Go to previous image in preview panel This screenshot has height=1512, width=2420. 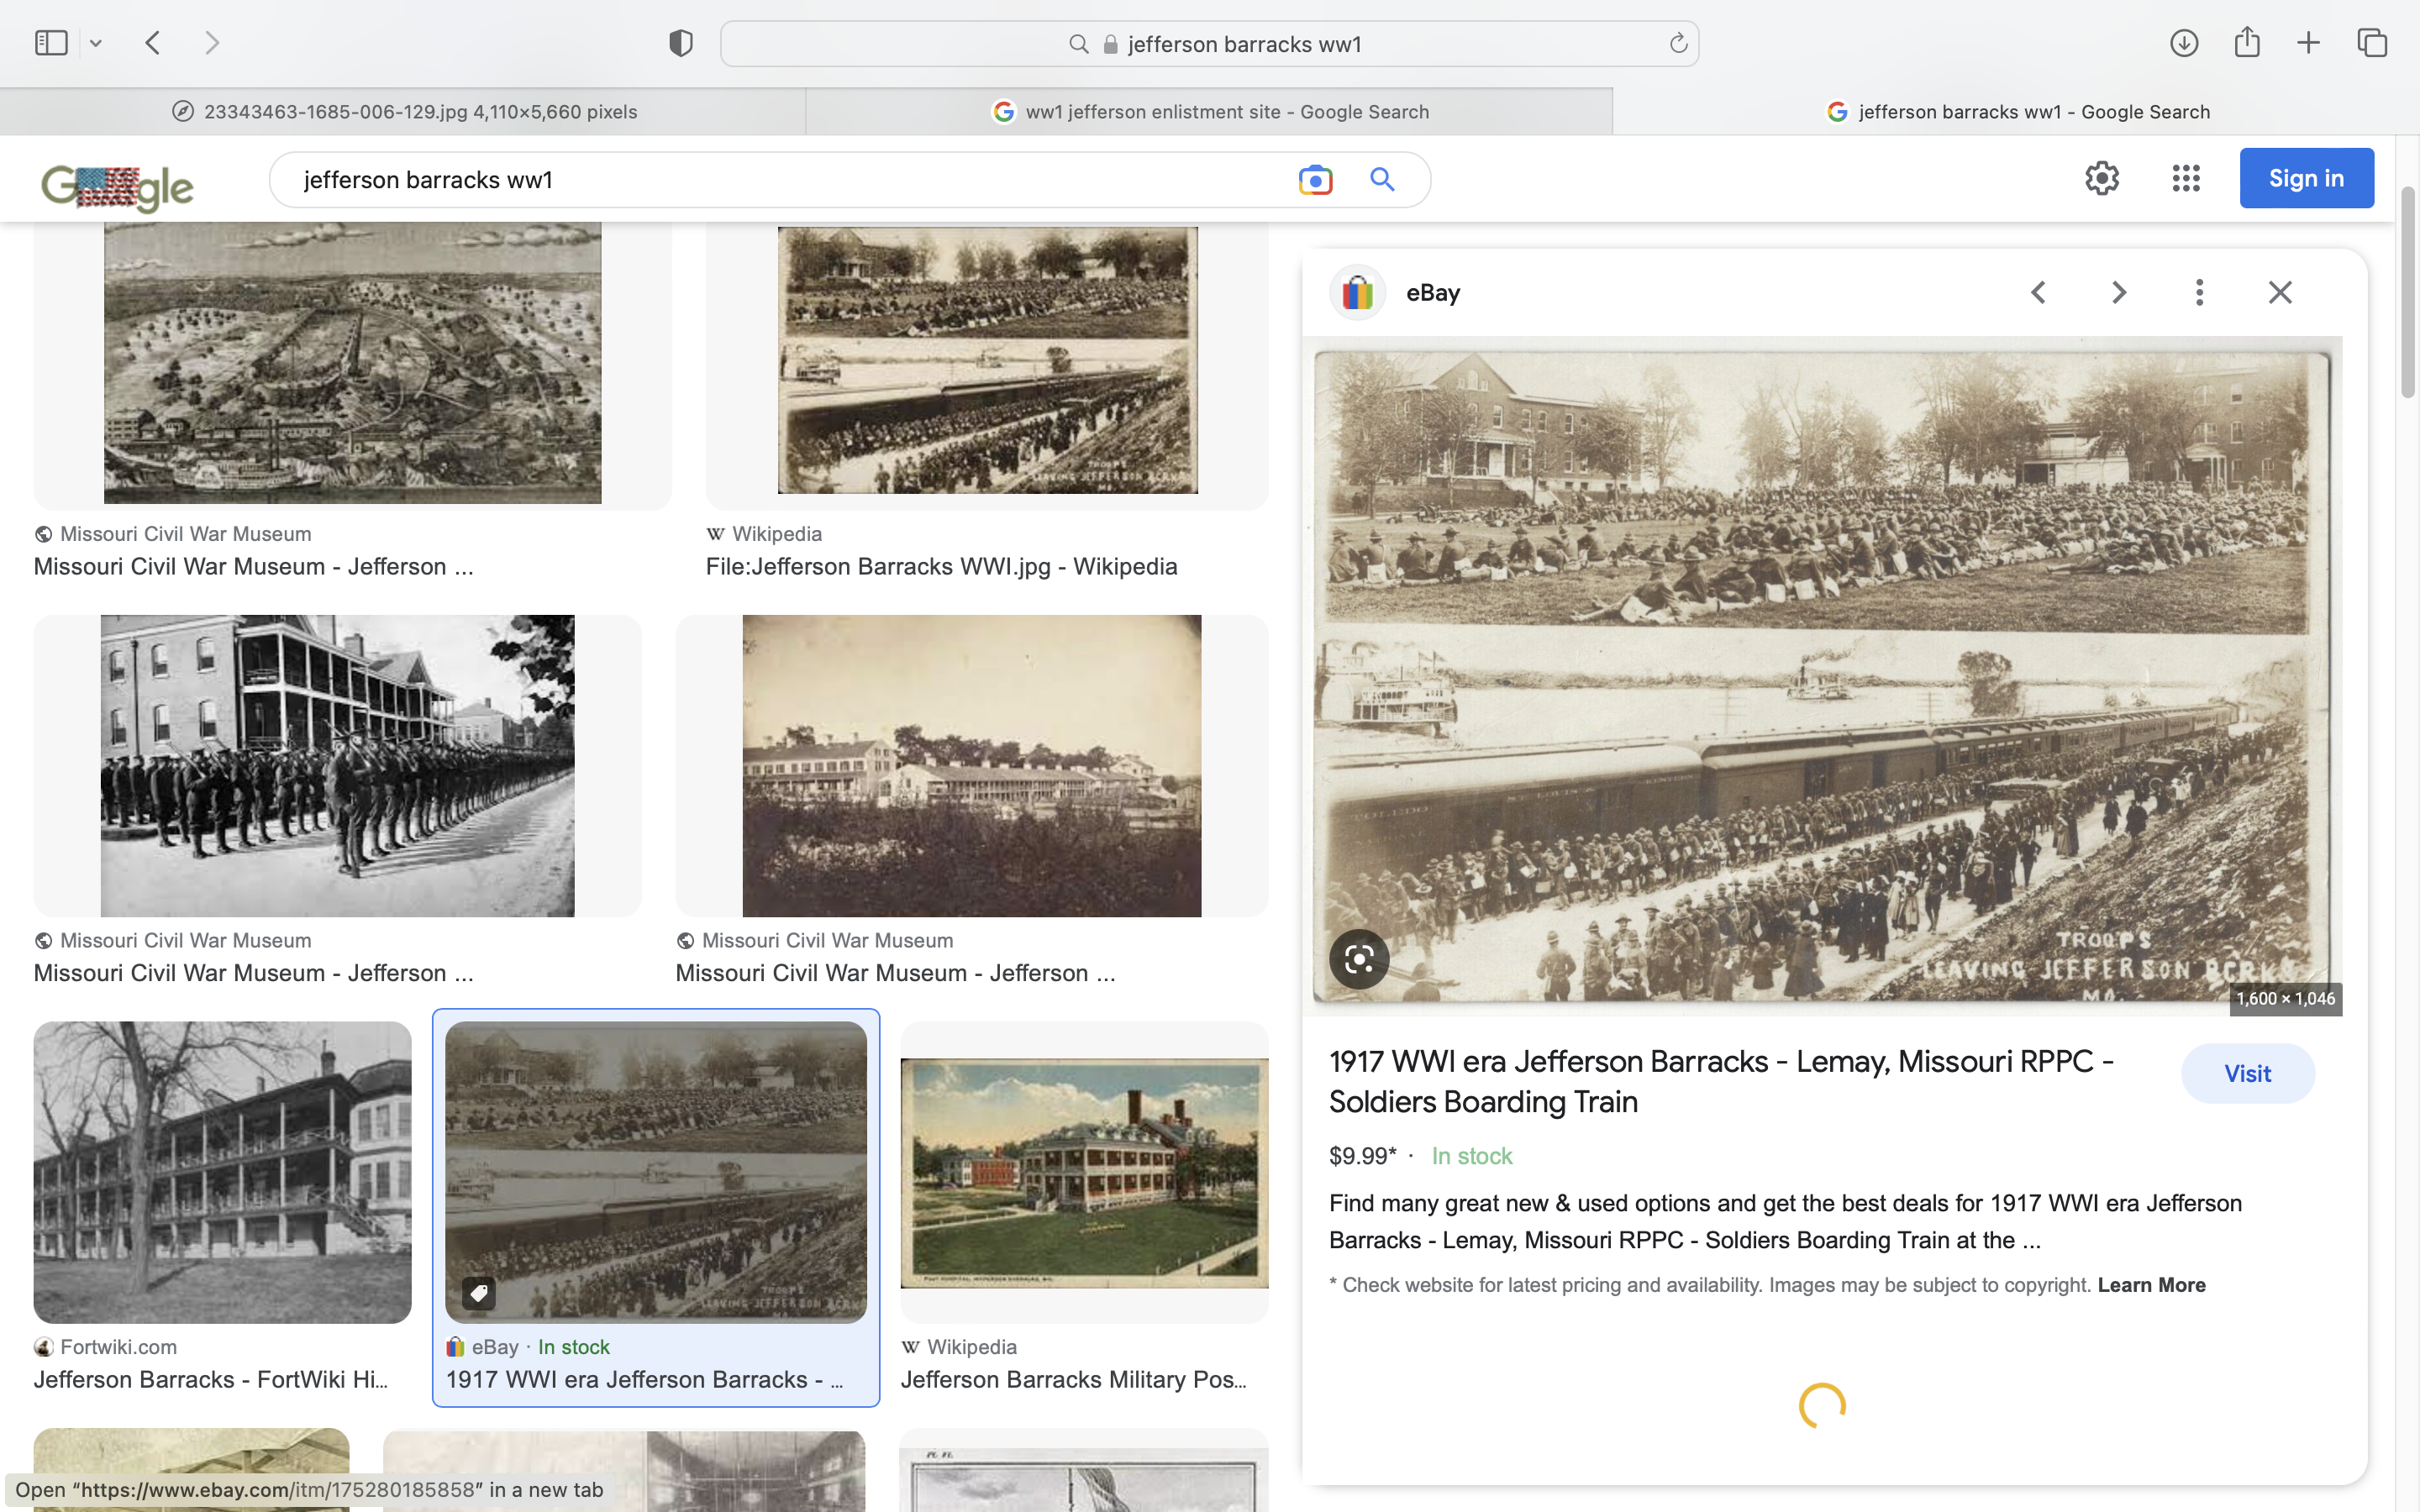click(2039, 292)
